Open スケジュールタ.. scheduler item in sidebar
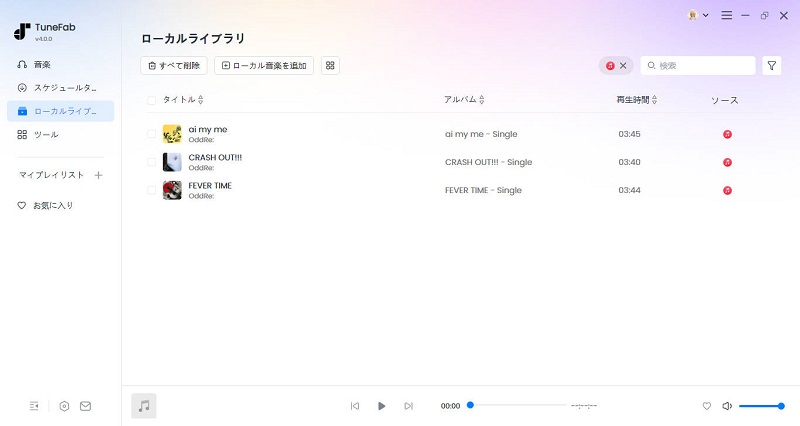Image resolution: width=800 pixels, height=426 pixels. (x=60, y=88)
